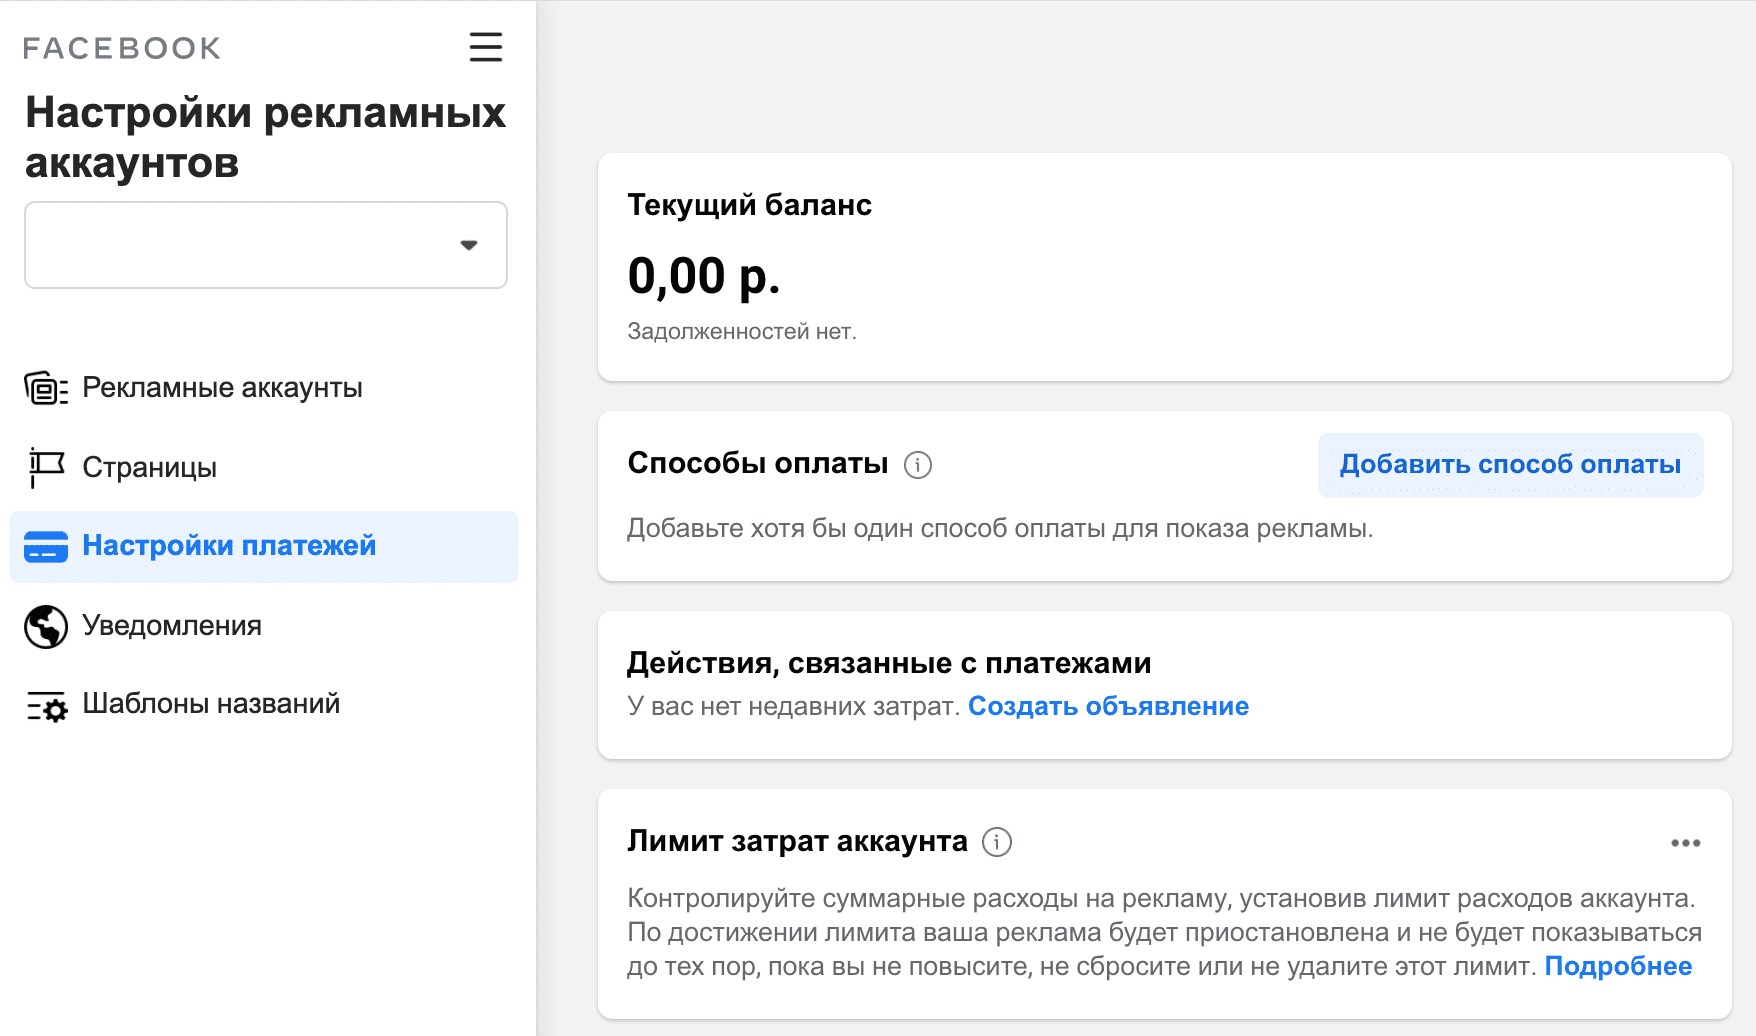Open the hamburger menu icon

(x=486, y=47)
